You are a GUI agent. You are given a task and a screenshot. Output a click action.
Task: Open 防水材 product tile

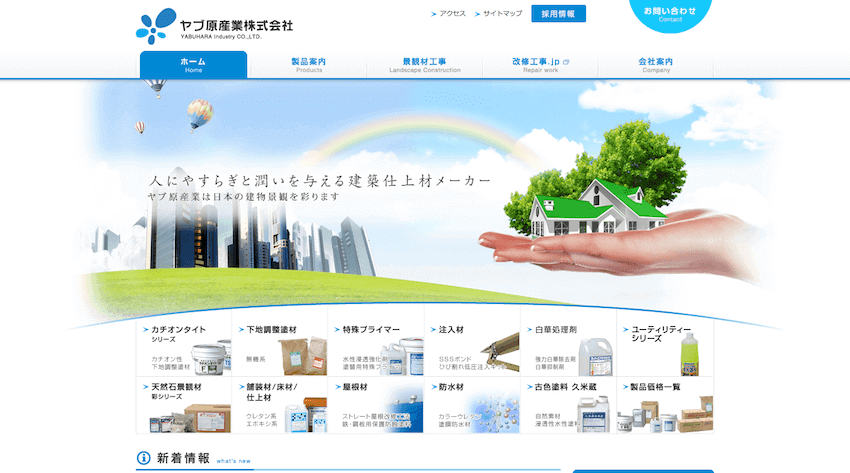[472, 405]
